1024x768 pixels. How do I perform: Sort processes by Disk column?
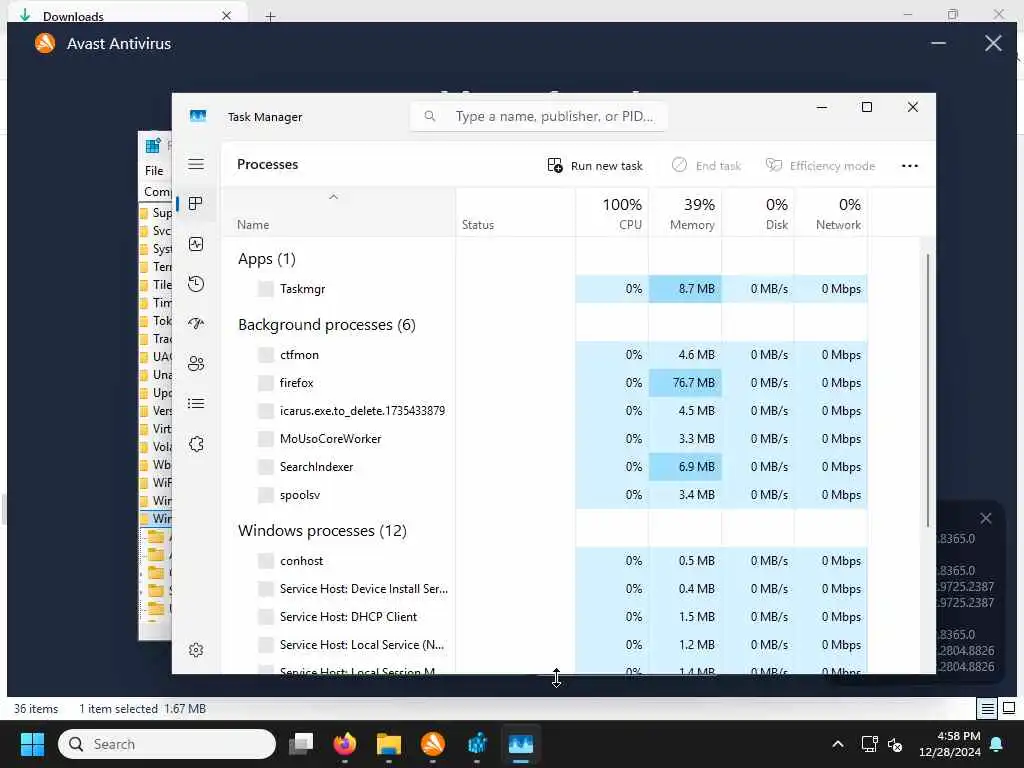click(758, 214)
